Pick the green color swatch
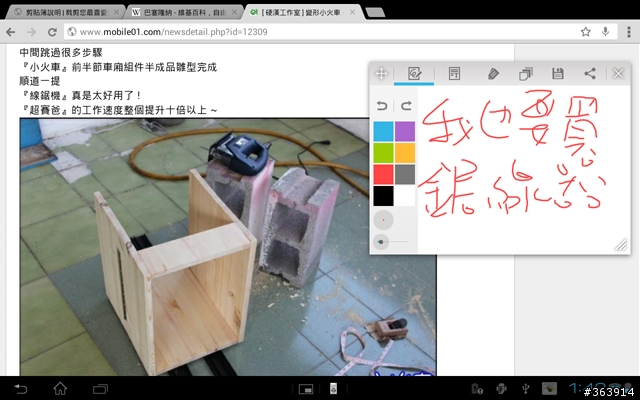Screen dimensions: 640x400 pos(384,153)
